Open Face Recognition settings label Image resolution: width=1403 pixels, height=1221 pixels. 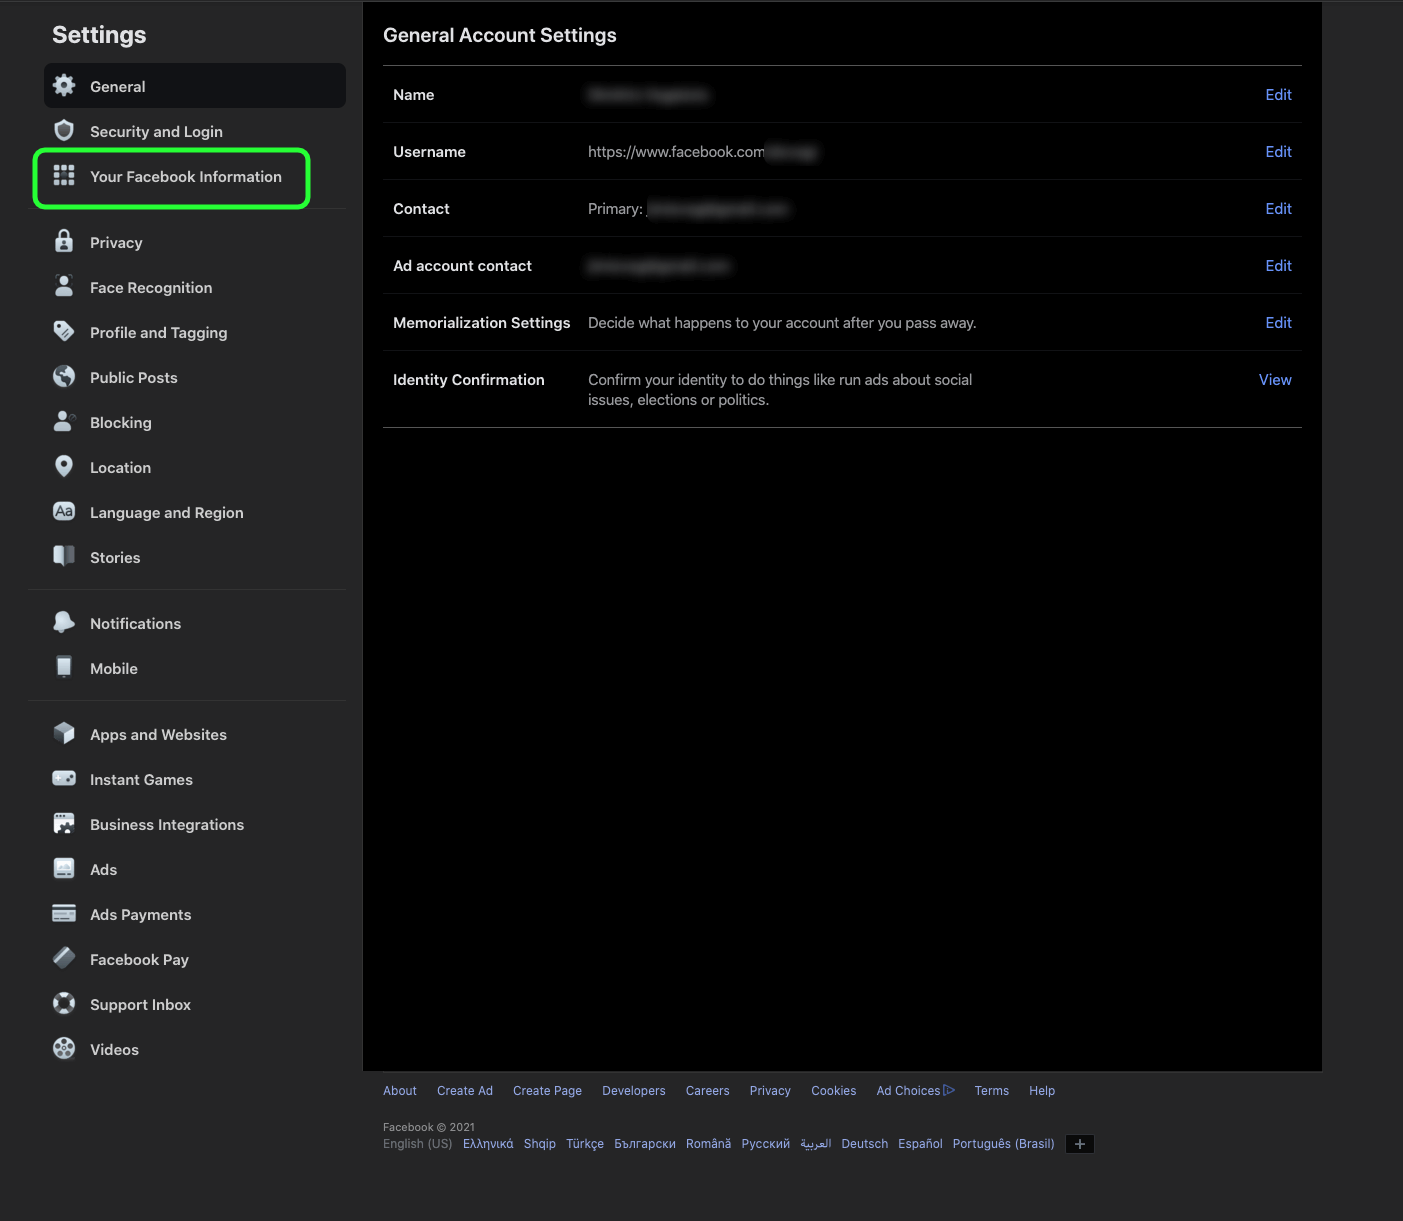pos(151,288)
